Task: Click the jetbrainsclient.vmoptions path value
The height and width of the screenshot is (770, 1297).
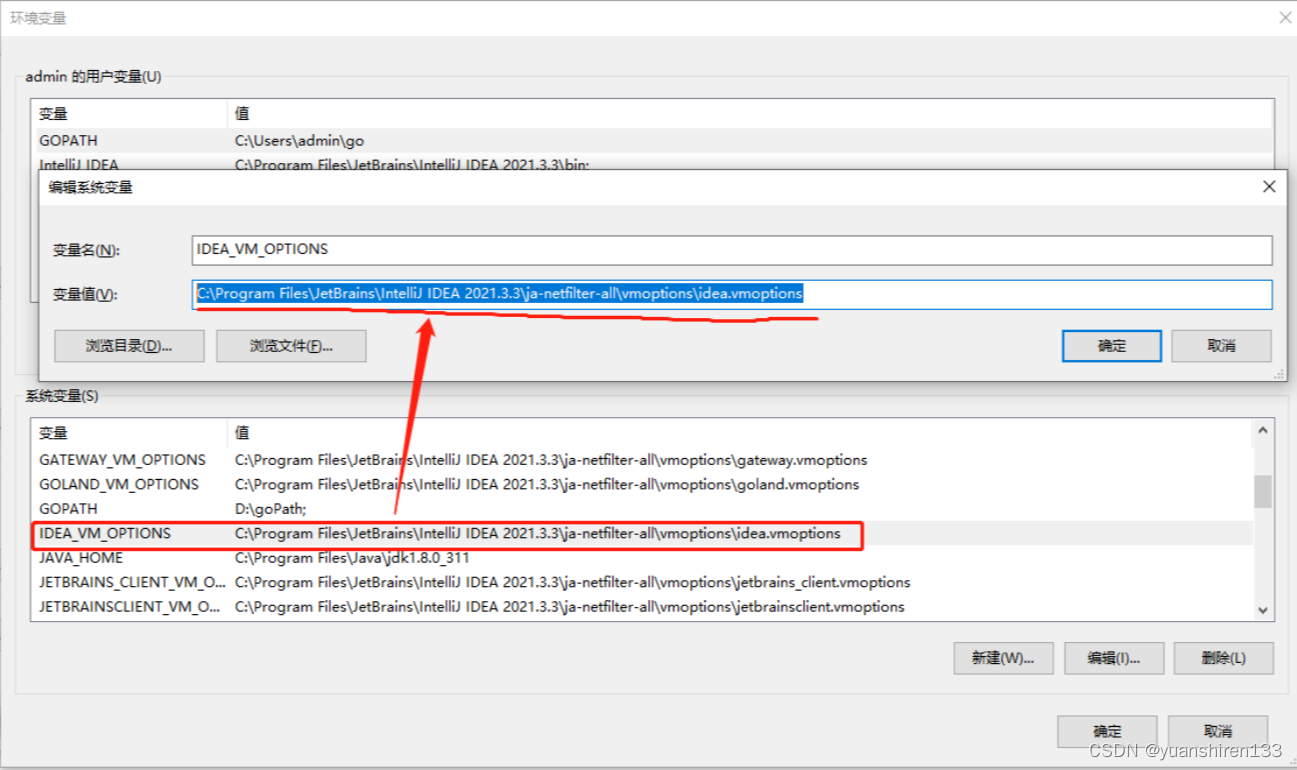Action: pyautogui.click(x=569, y=606)
